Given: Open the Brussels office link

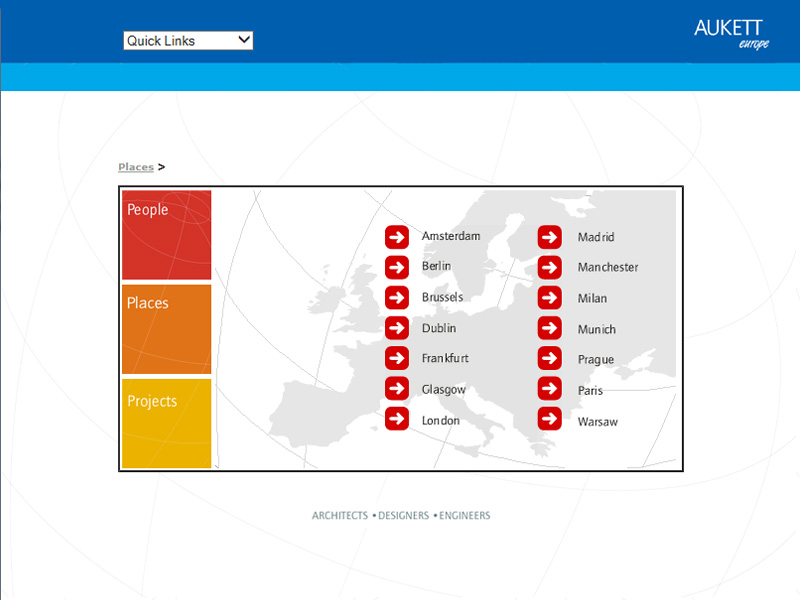Looking at the screenshot, I should click(442, 298).
